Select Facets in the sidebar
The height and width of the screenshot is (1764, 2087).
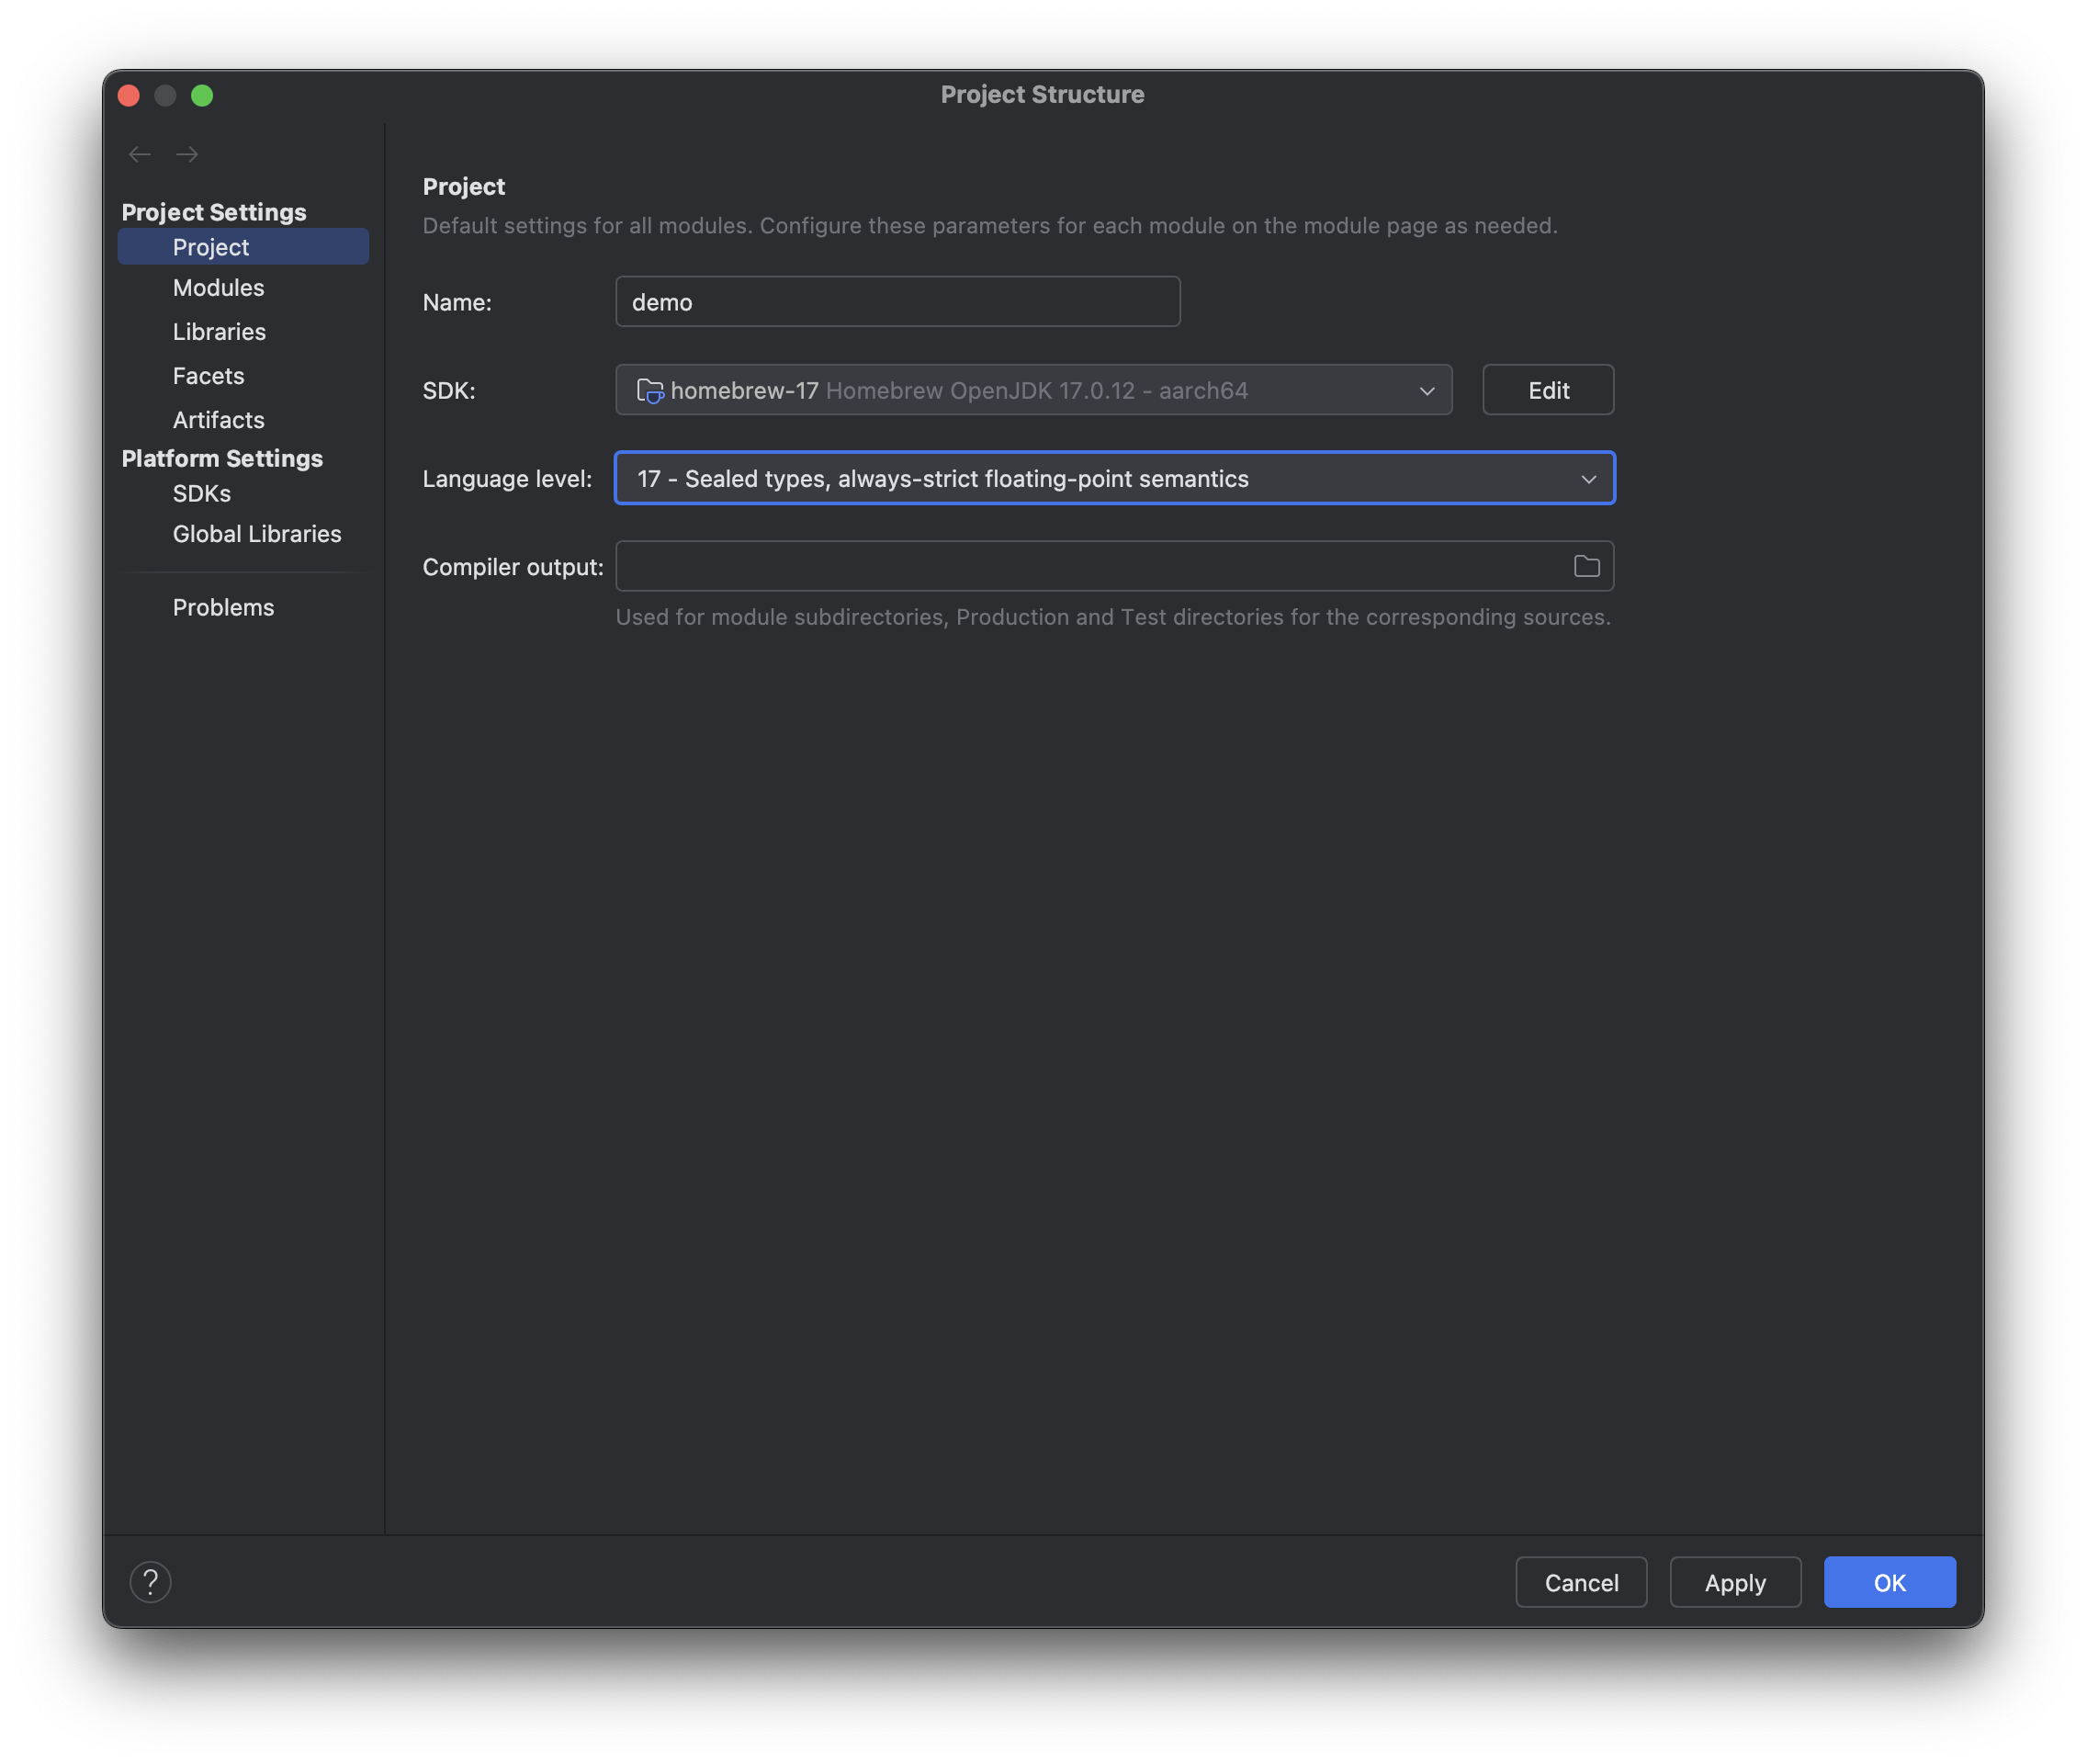208,376
